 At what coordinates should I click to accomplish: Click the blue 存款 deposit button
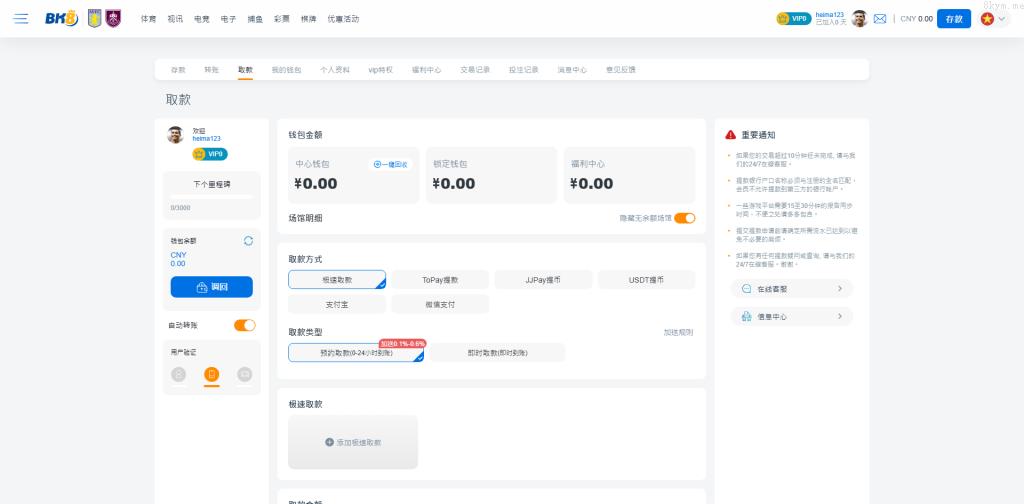click(953, 19)
